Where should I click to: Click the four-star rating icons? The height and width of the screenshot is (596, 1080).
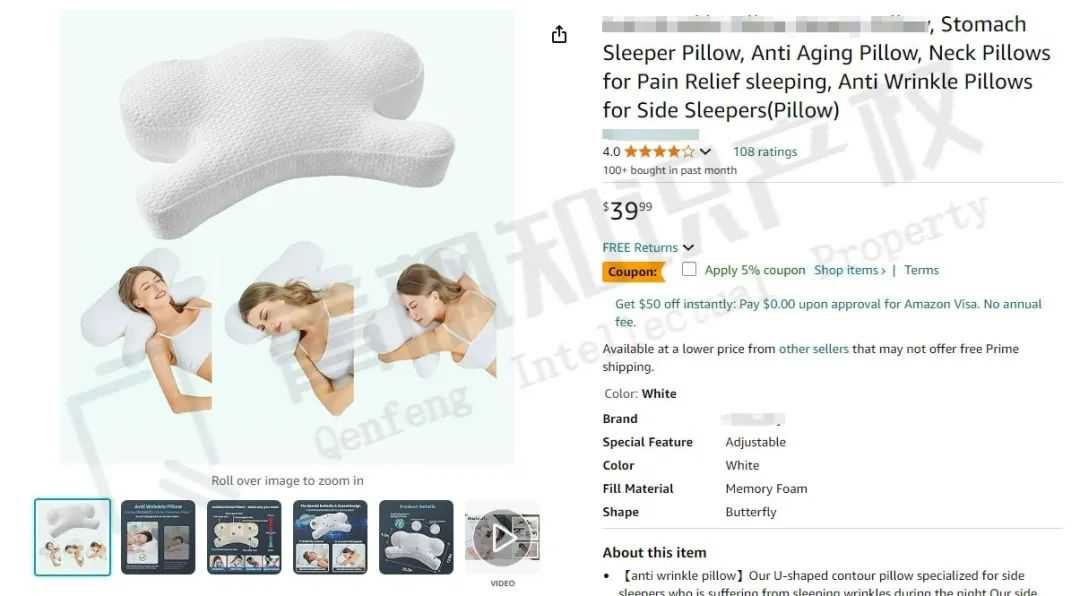(659, 152)
